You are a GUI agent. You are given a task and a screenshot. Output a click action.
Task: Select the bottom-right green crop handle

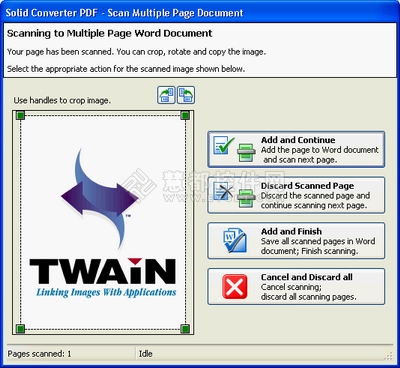coord(185,329)
